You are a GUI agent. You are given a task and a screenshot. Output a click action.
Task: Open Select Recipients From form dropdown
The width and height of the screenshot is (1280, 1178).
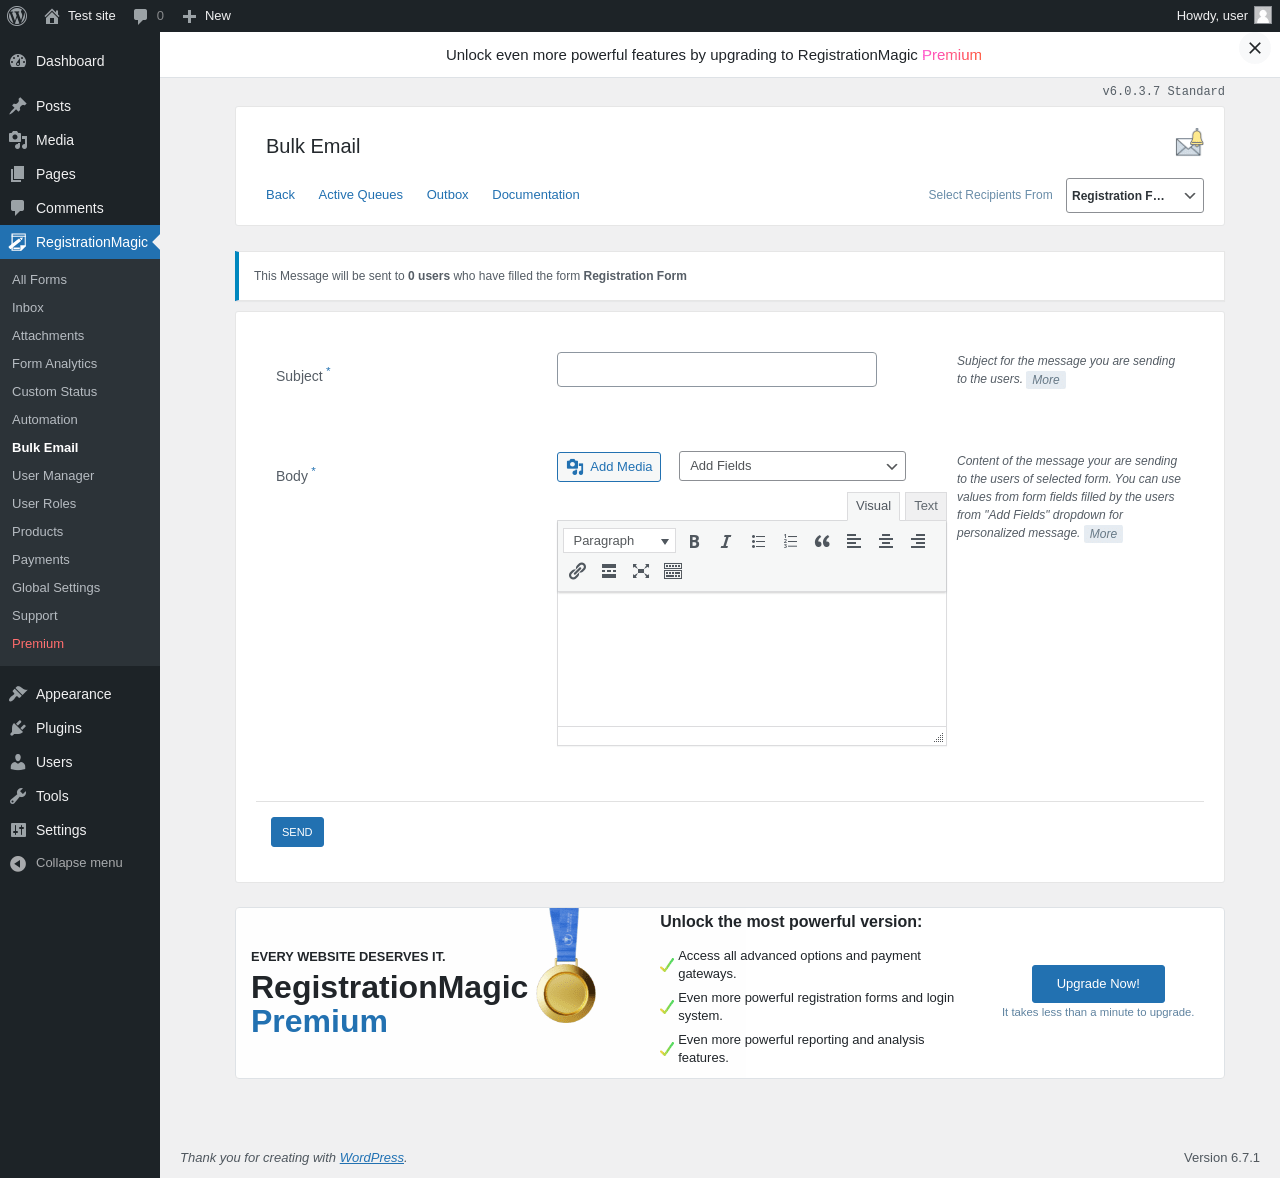(1135, 195)
